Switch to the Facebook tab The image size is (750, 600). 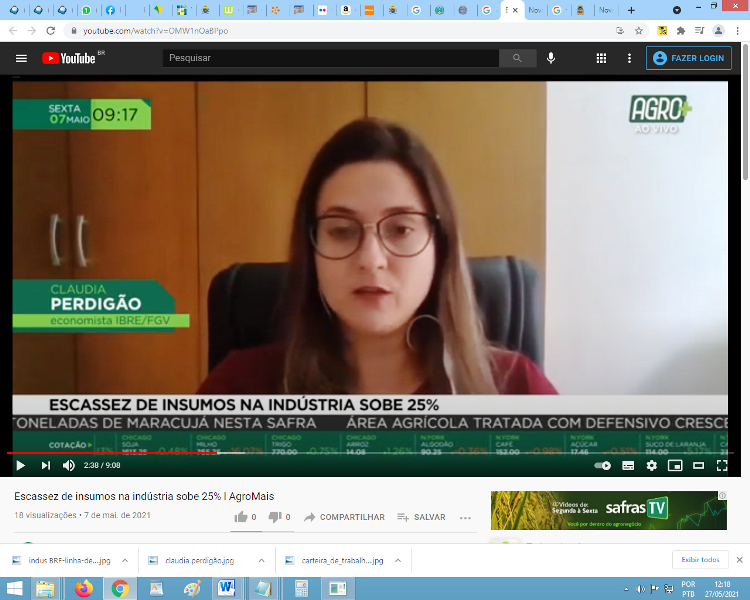pos(110,10)
